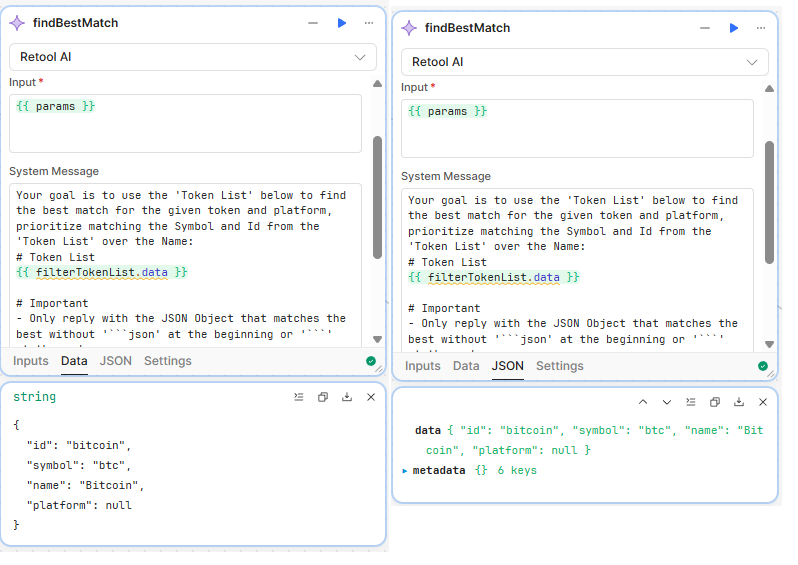The image size is (798, 565).
Task: Click filterTokenList.data expression in left block
Action: coord(102,273)
